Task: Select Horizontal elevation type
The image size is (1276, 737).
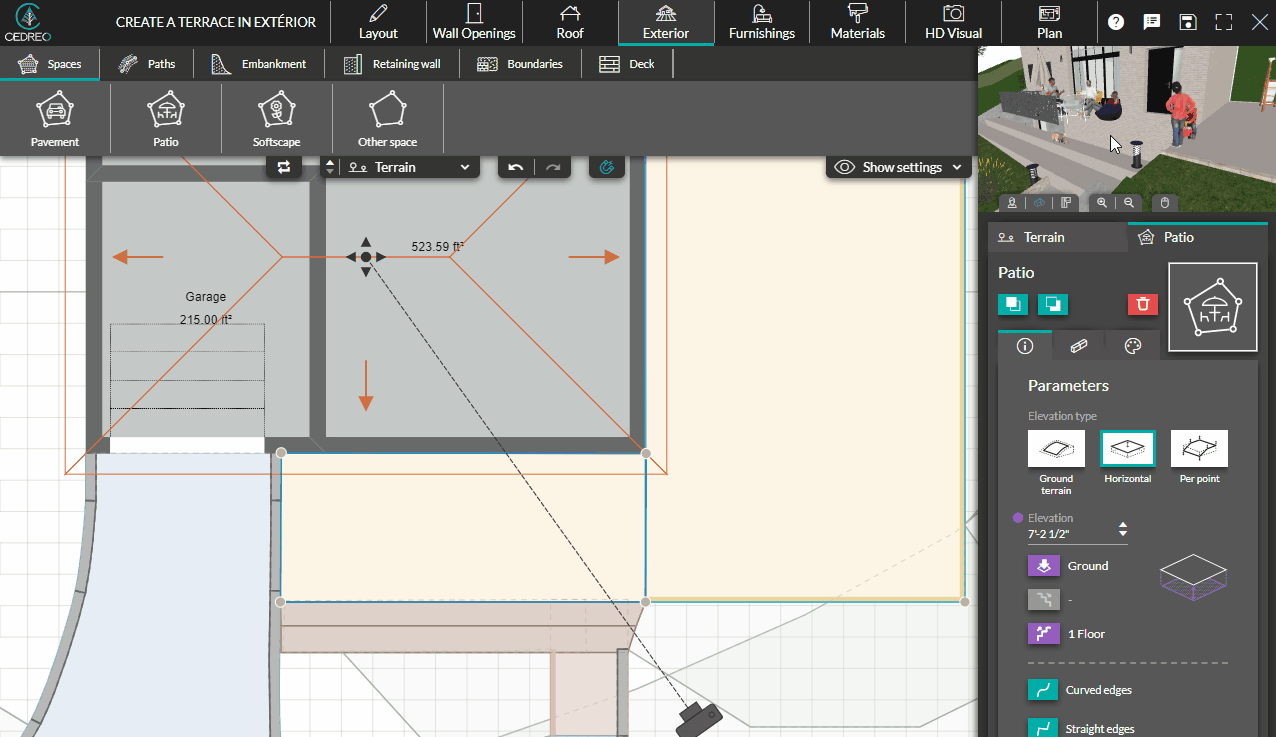Action: click(x=1127, y=449)
